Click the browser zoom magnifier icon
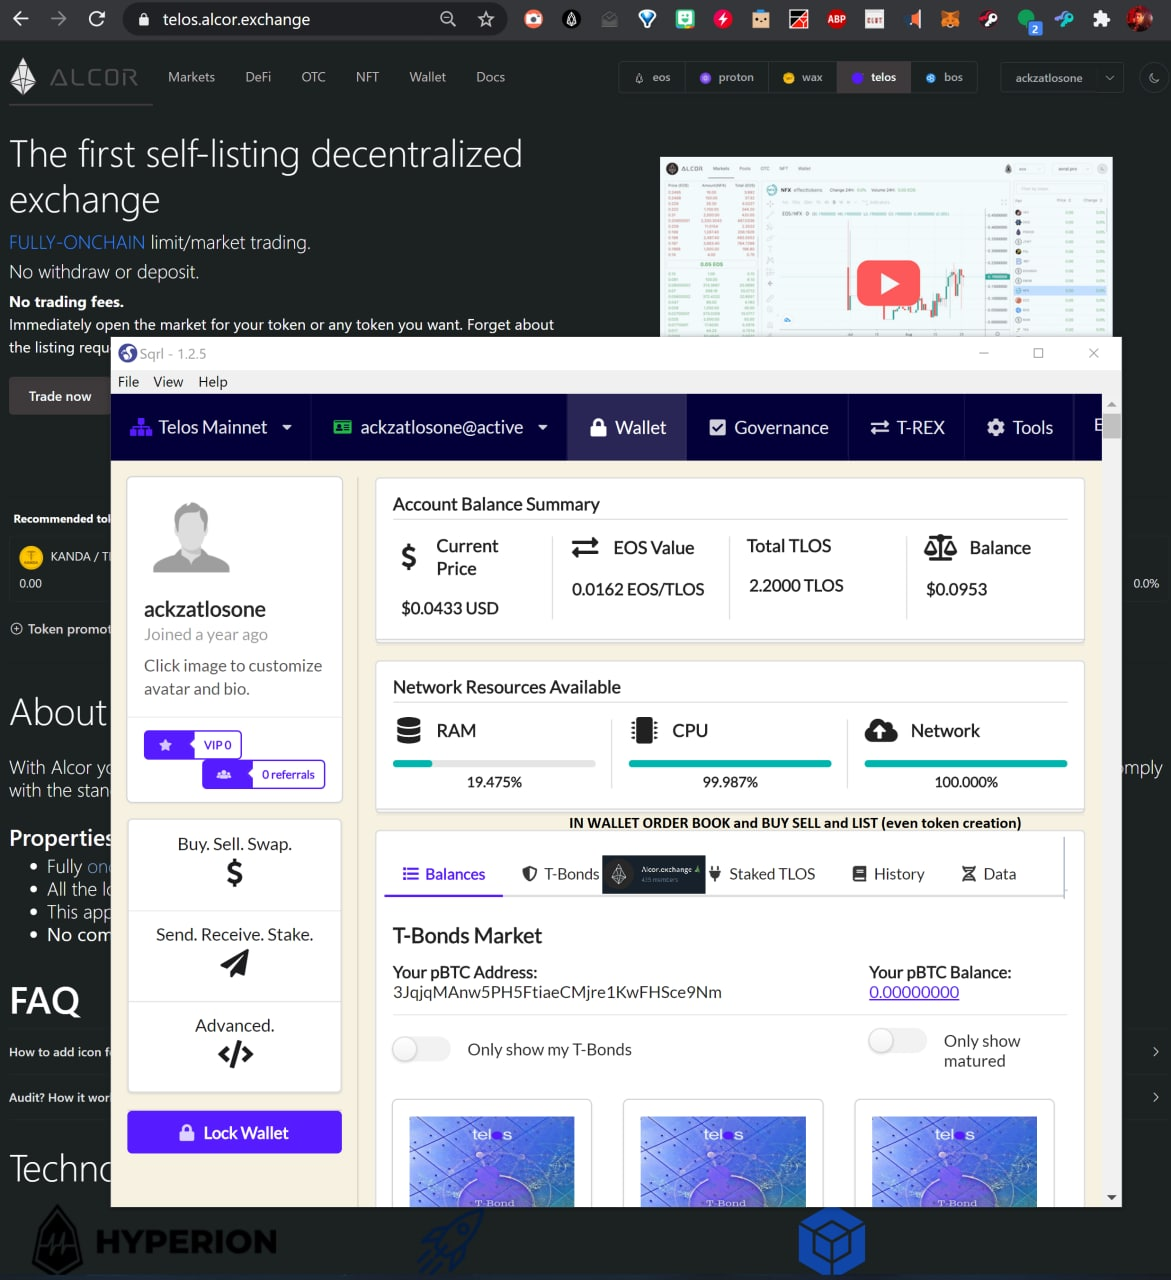Image resolution: width=1171 pixels, height=1280 pixels. [448, 19]
